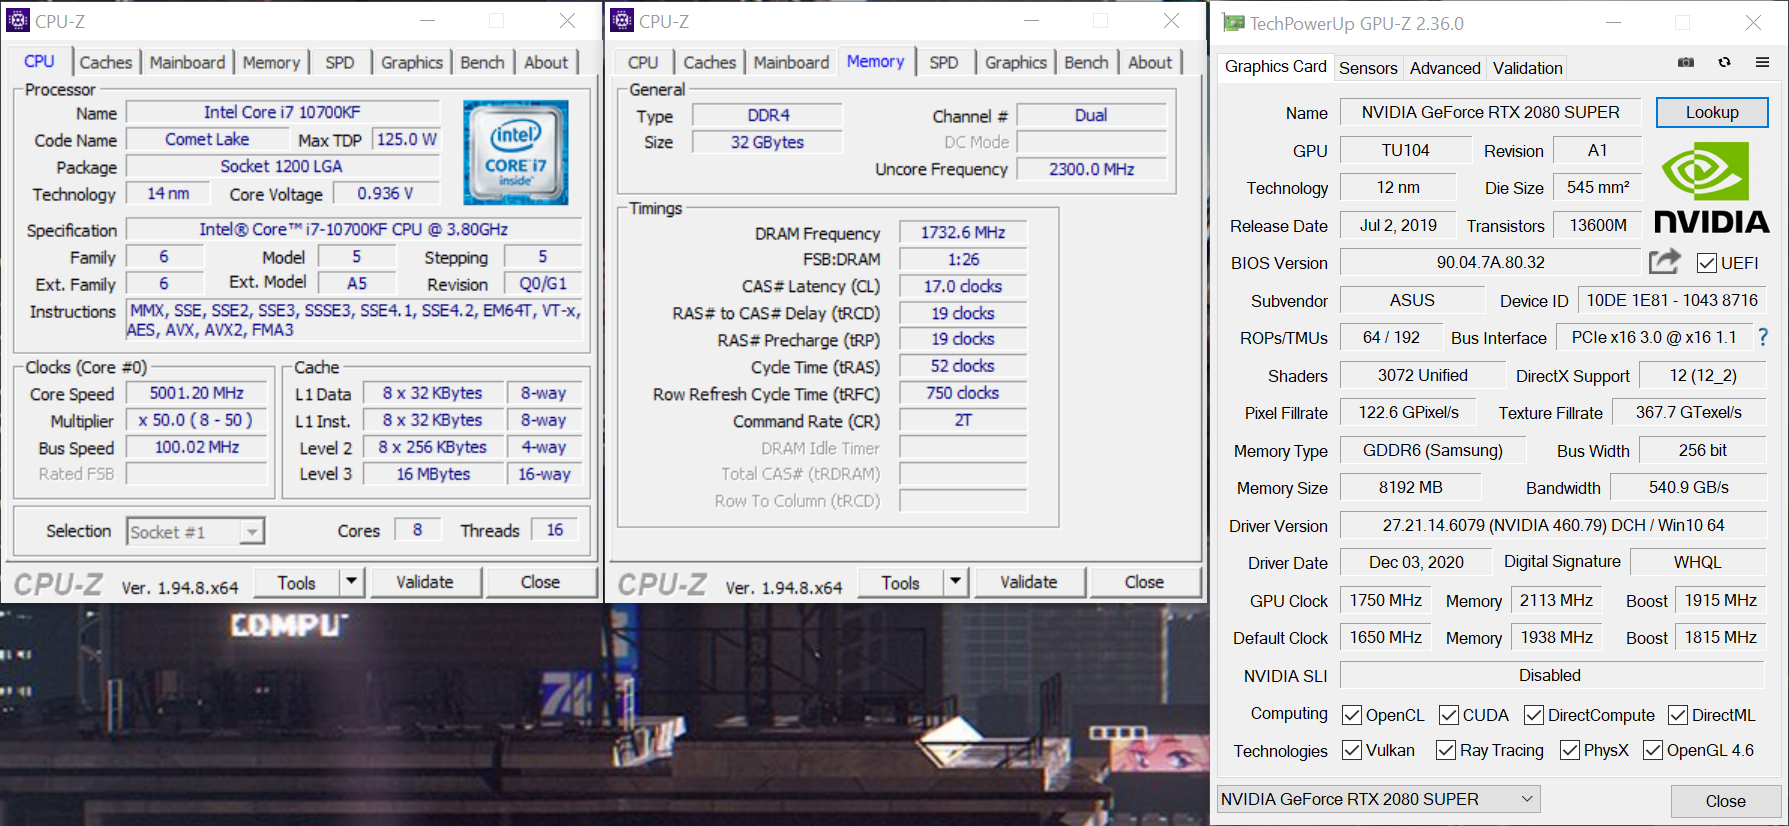Open the Mainboard tab in the left CPU-Z window

coord(187,62)
